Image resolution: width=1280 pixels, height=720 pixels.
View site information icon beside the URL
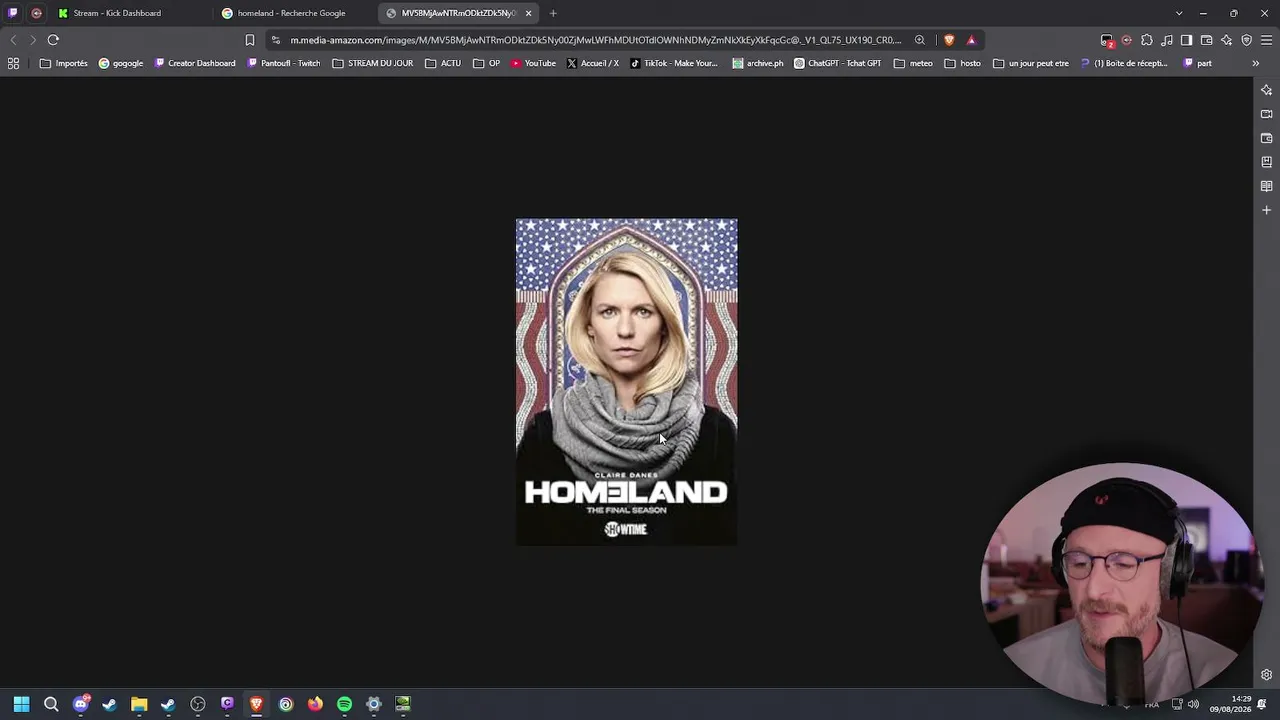276,40
